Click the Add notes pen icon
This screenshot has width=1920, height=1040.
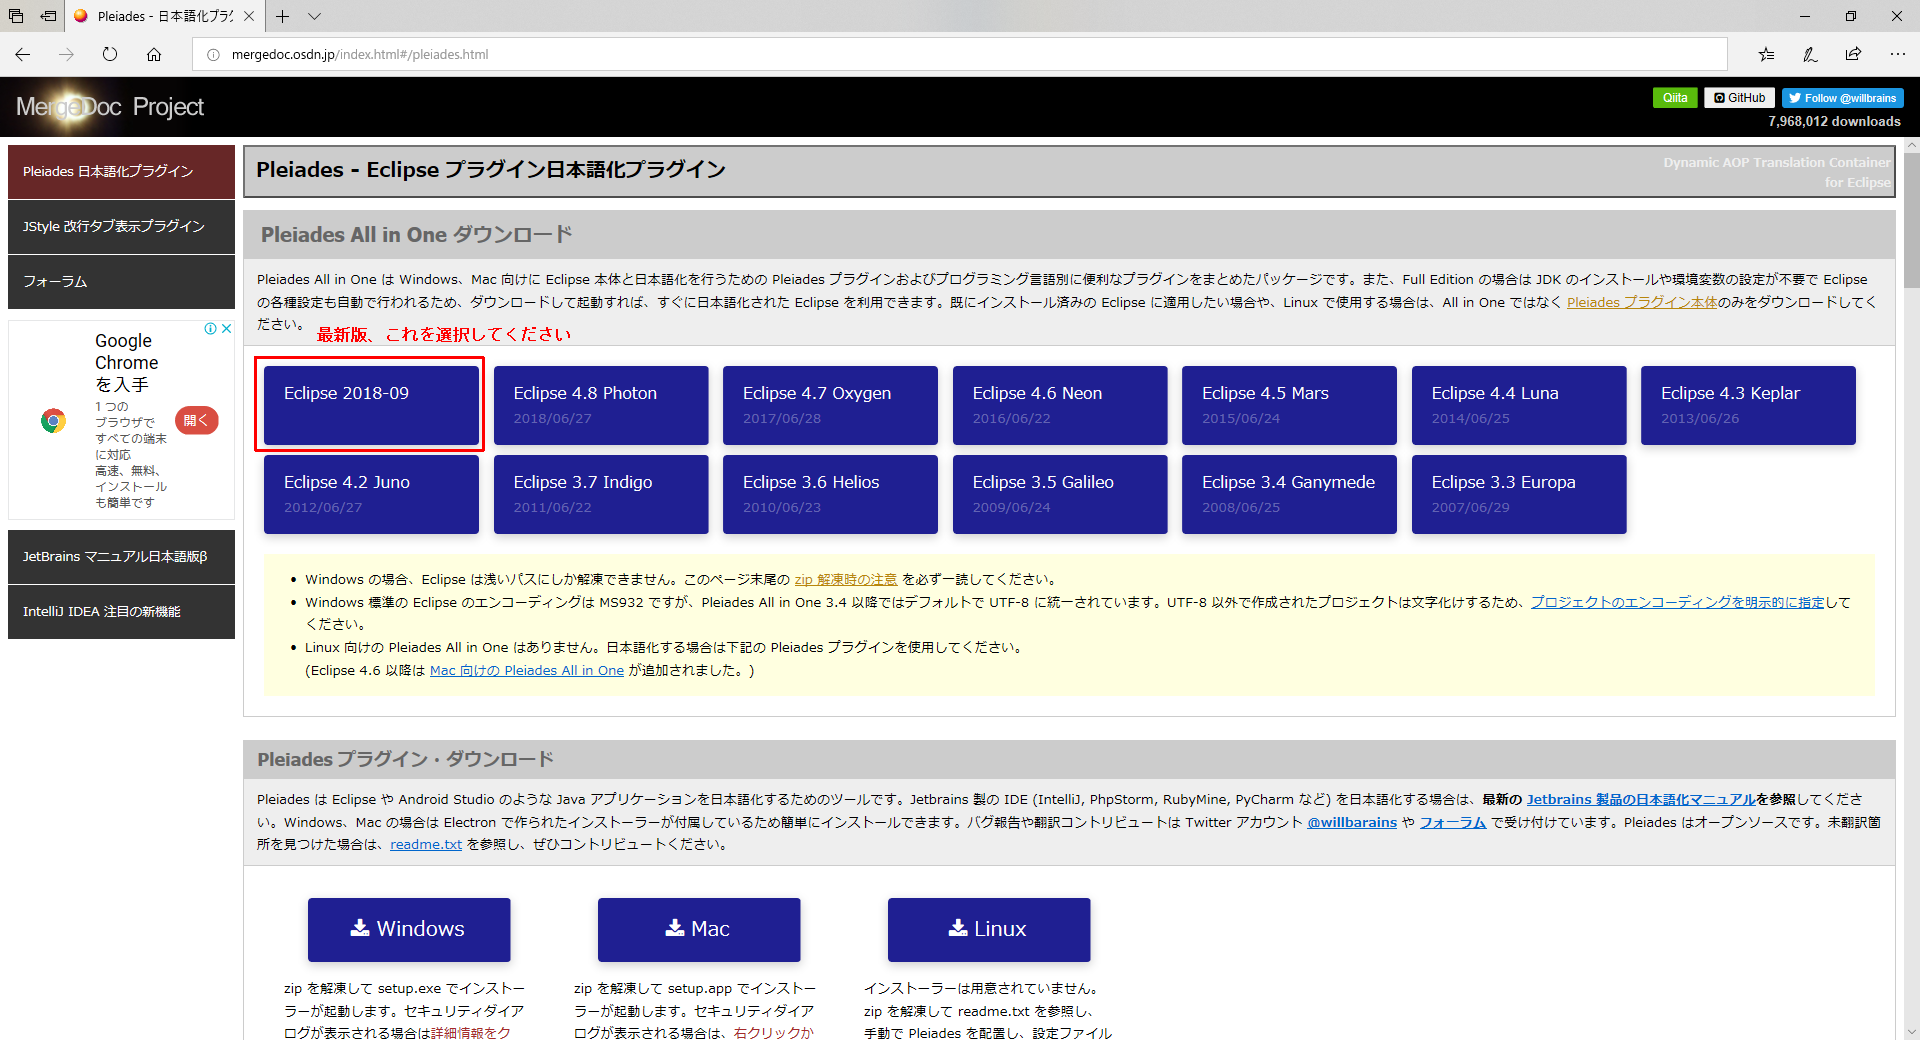pos(1810,54)
